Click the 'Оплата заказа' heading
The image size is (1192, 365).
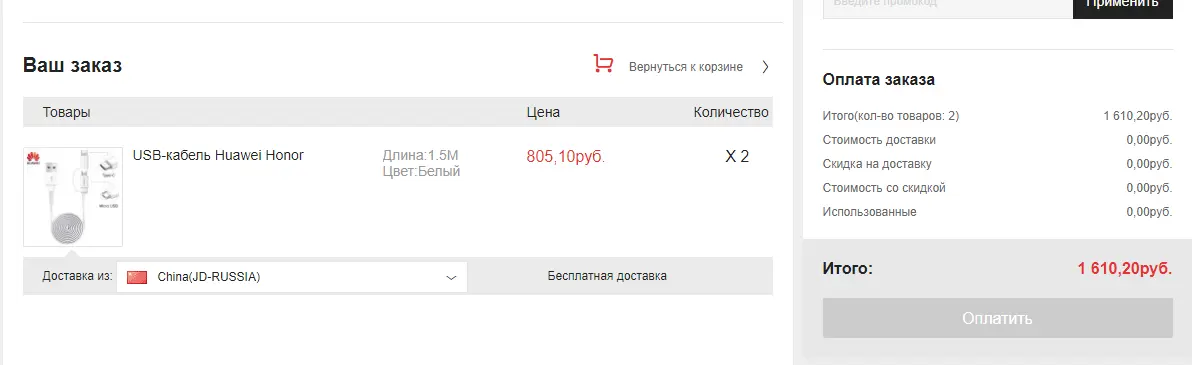coord(879,80)
